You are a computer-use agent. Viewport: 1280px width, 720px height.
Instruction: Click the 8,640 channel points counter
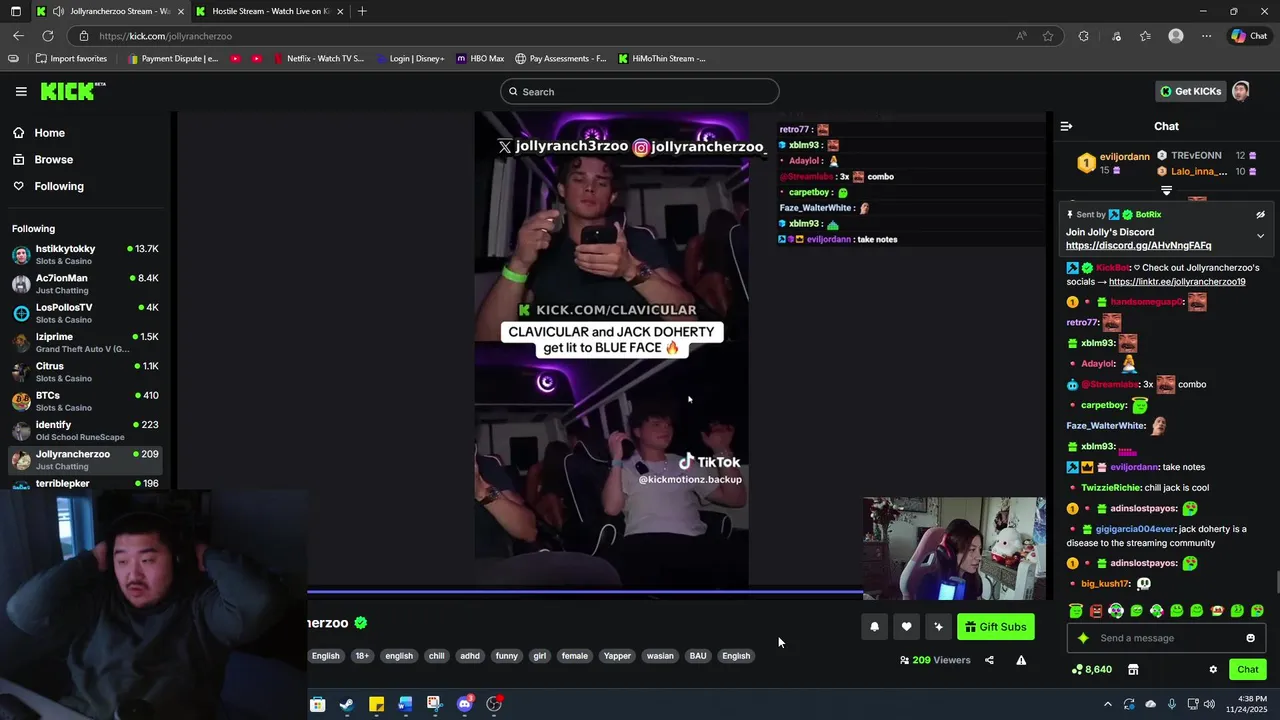click(x=1091, y=669)
